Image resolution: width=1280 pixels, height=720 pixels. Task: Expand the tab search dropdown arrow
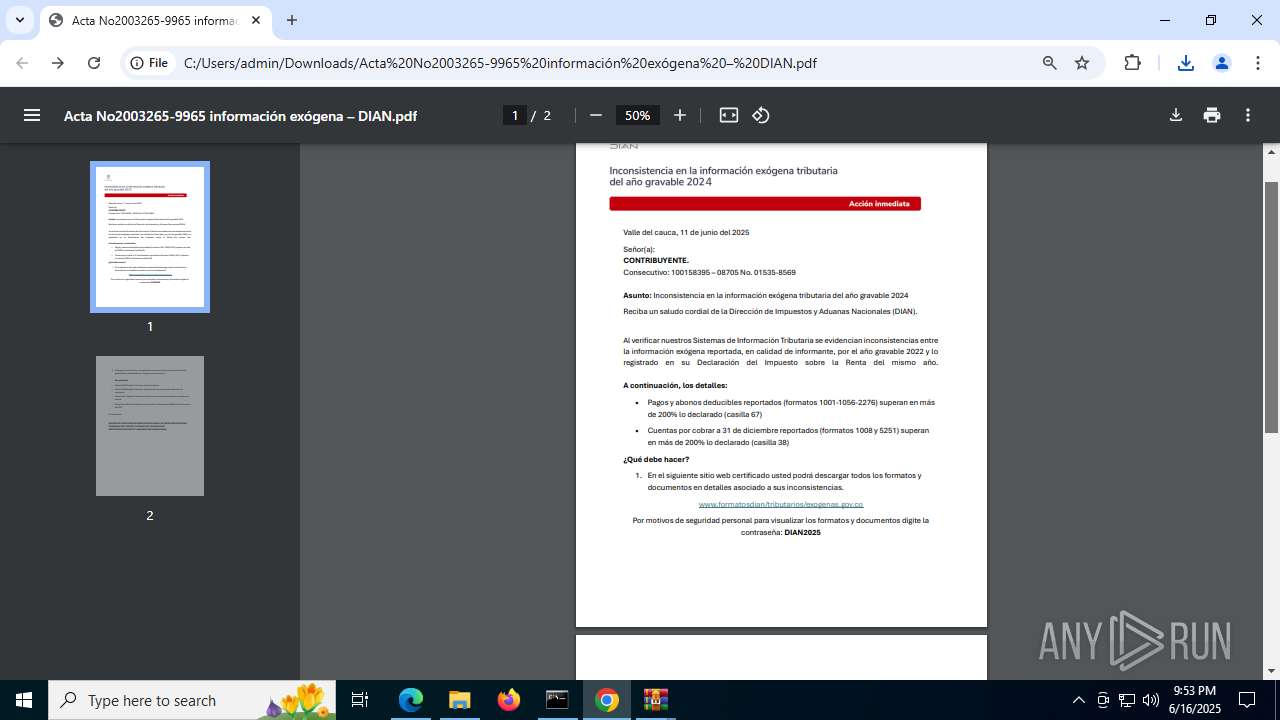pyautogui.click(x=20, y=20)
